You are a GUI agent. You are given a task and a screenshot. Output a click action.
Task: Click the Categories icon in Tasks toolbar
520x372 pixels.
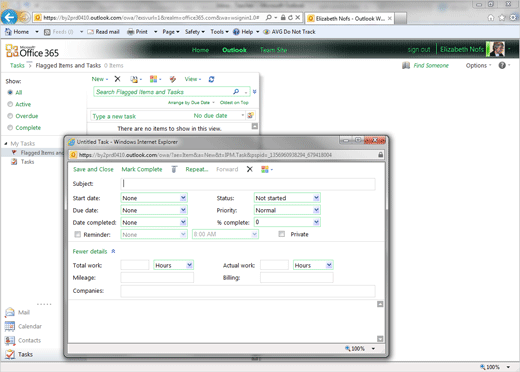point(153,79)
